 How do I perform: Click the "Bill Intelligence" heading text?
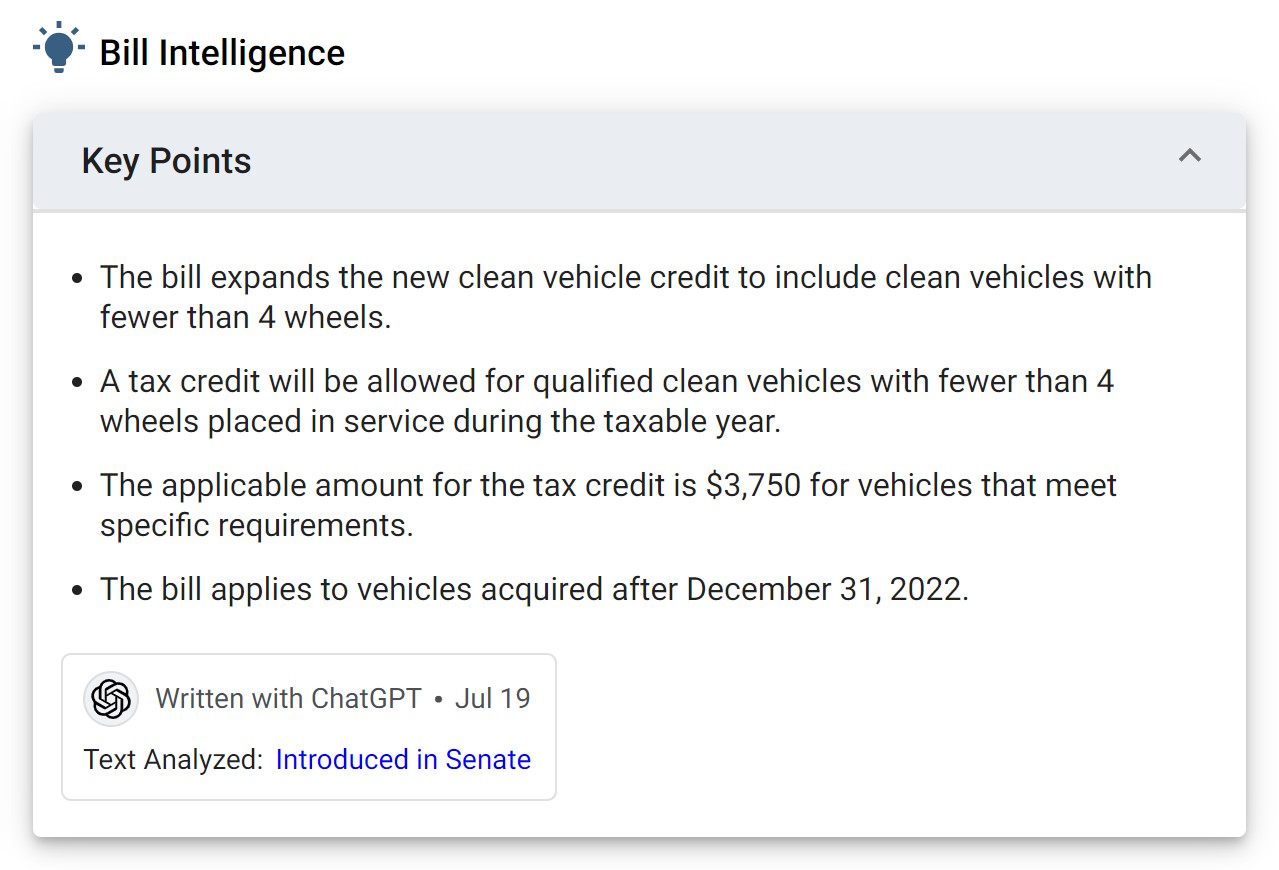coord(222,53)
